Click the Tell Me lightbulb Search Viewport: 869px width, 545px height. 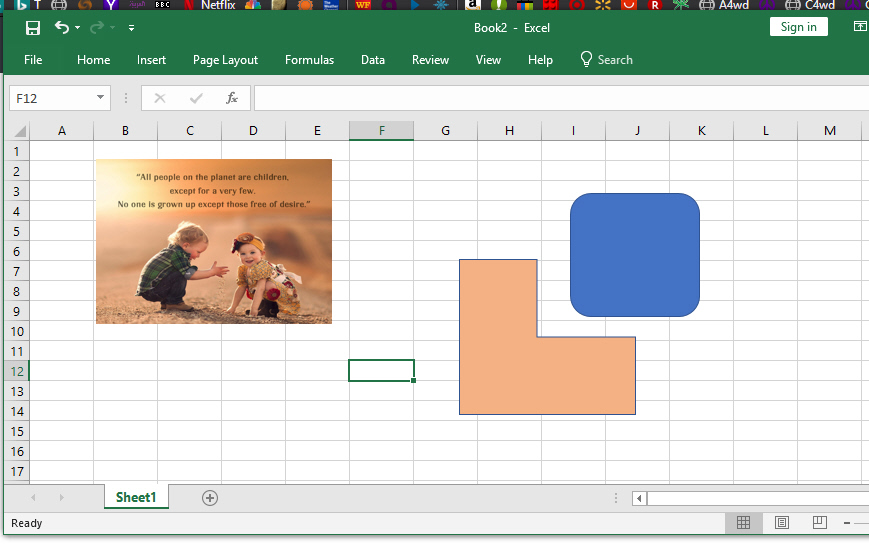[606, 60]
